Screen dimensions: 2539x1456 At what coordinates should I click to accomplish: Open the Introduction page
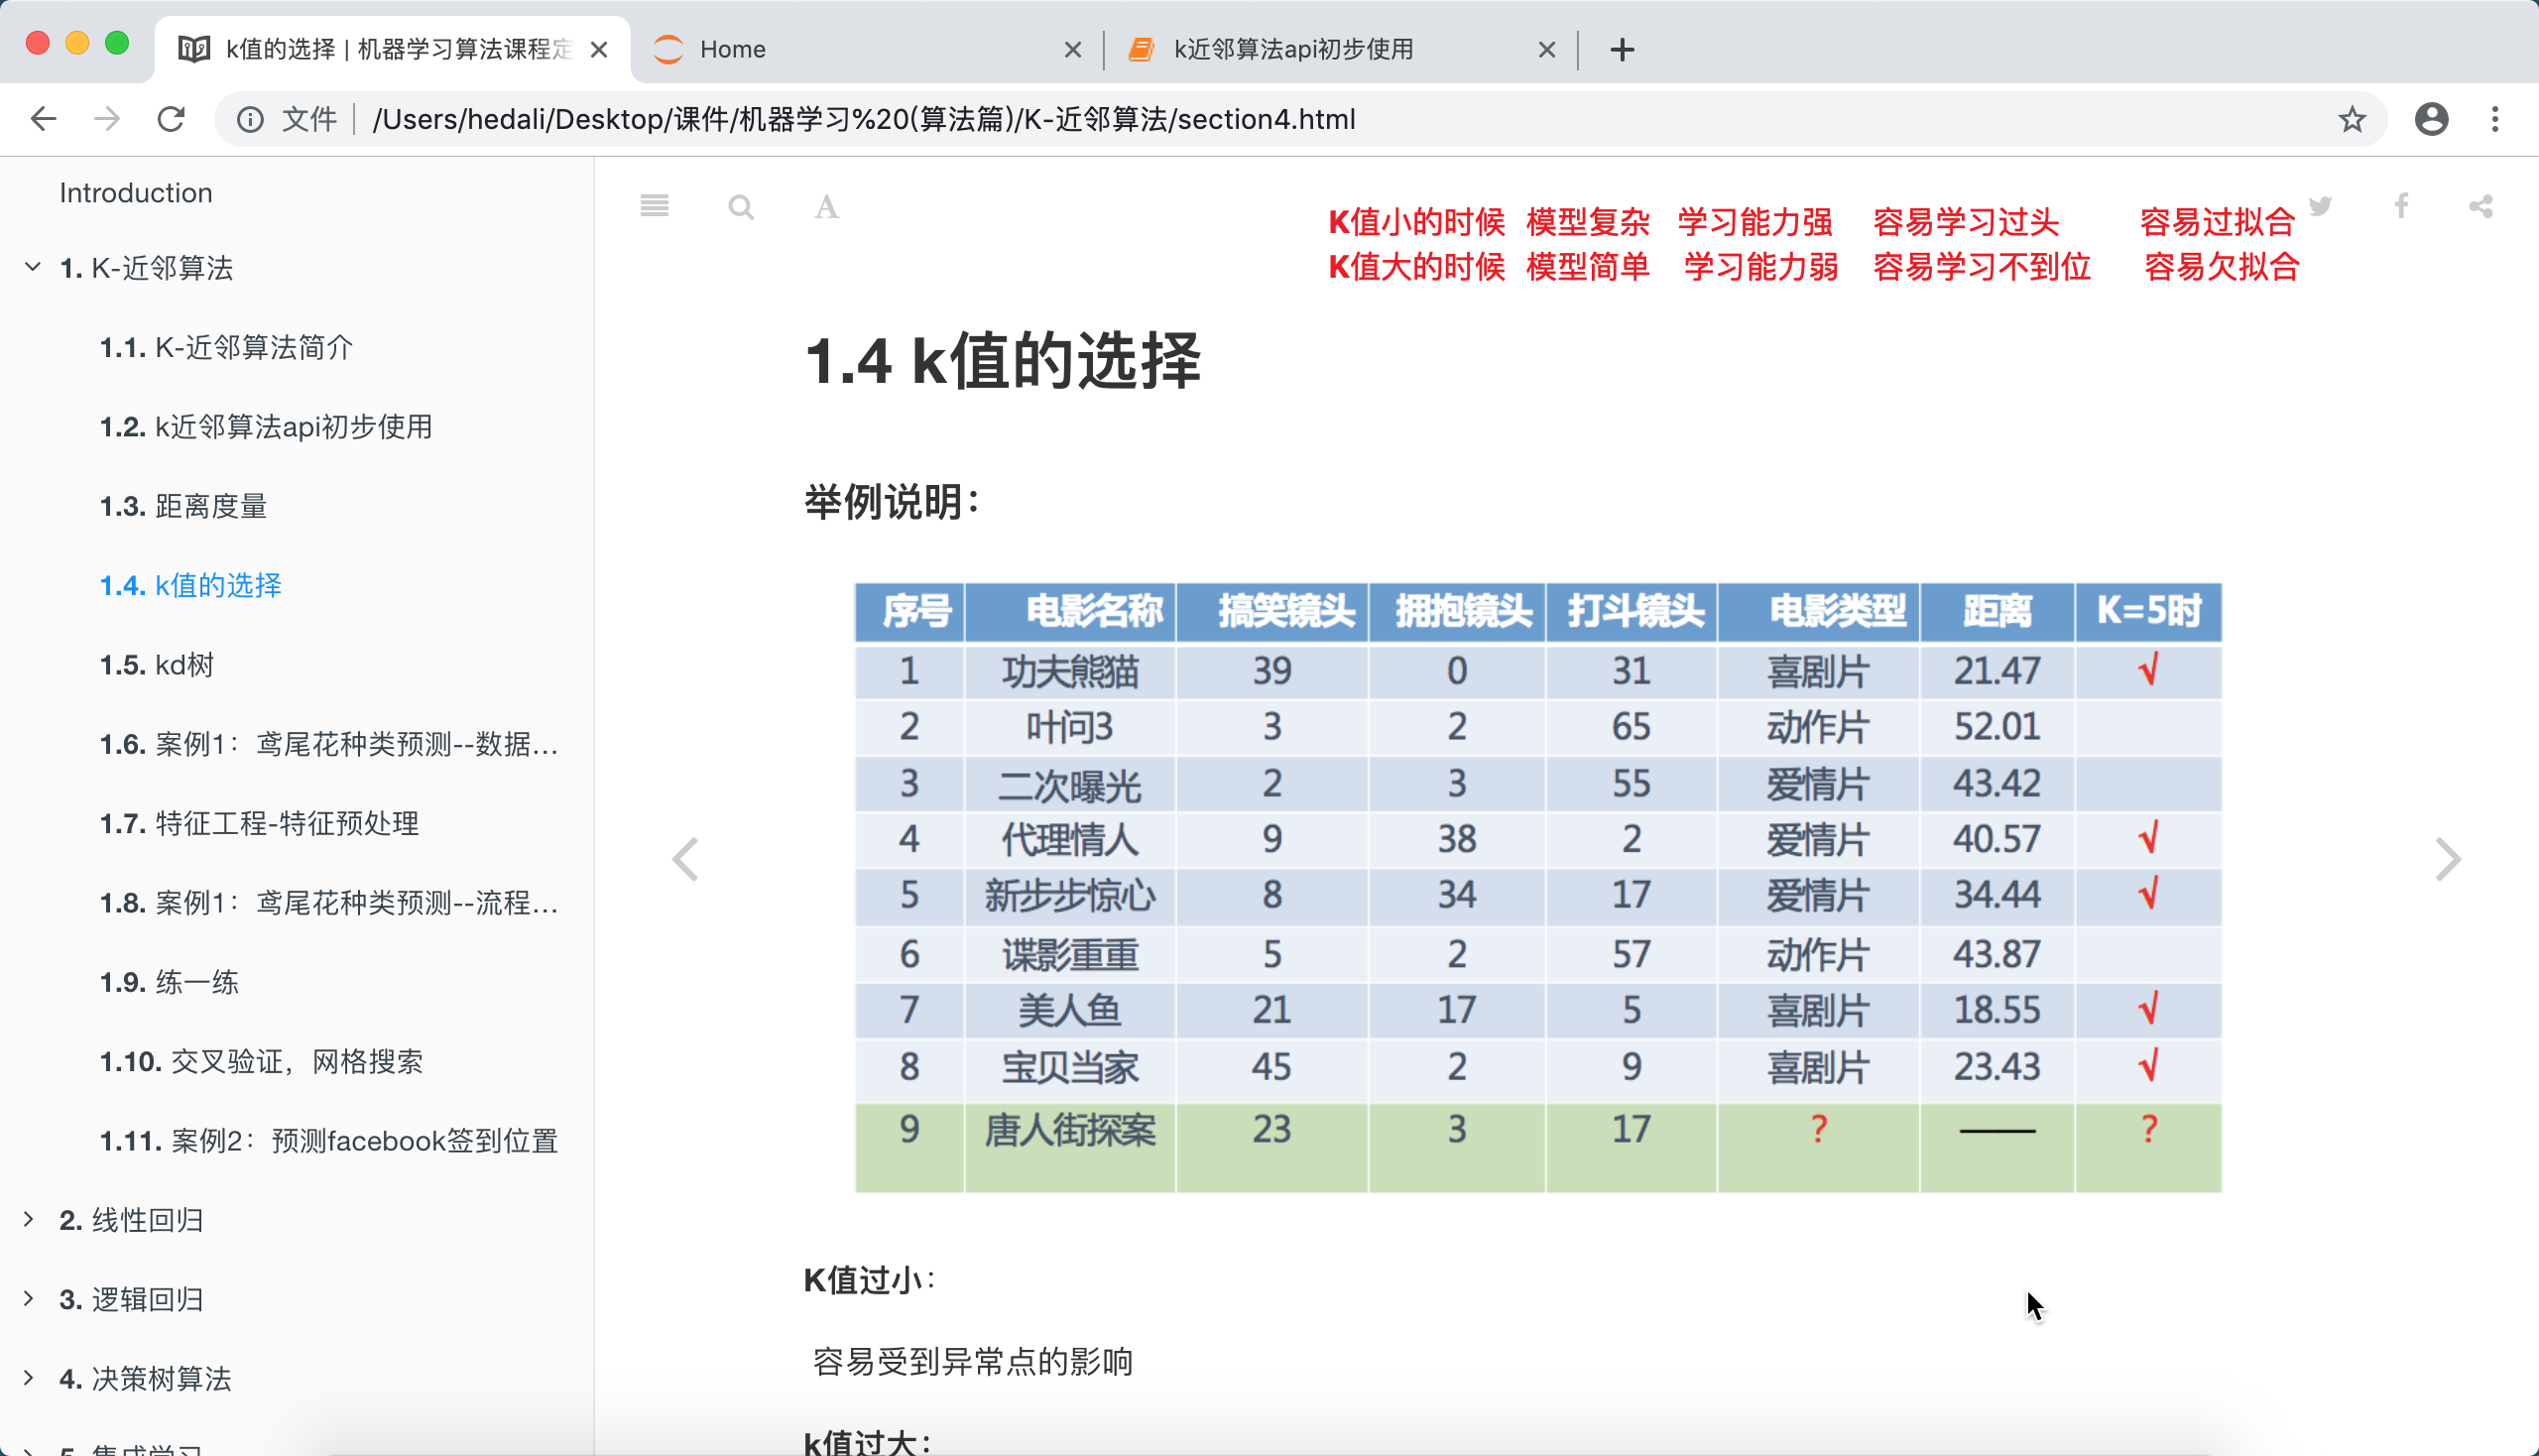[x=136, y=193]
